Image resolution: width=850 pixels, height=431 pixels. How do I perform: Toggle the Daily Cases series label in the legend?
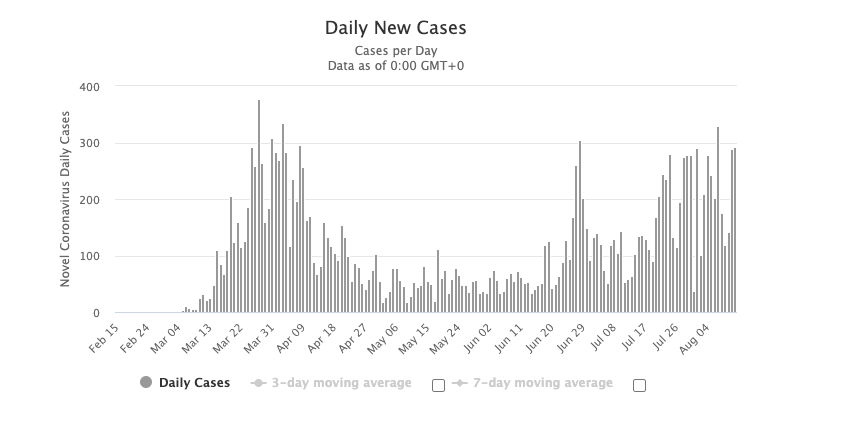[x=197, y=383]
